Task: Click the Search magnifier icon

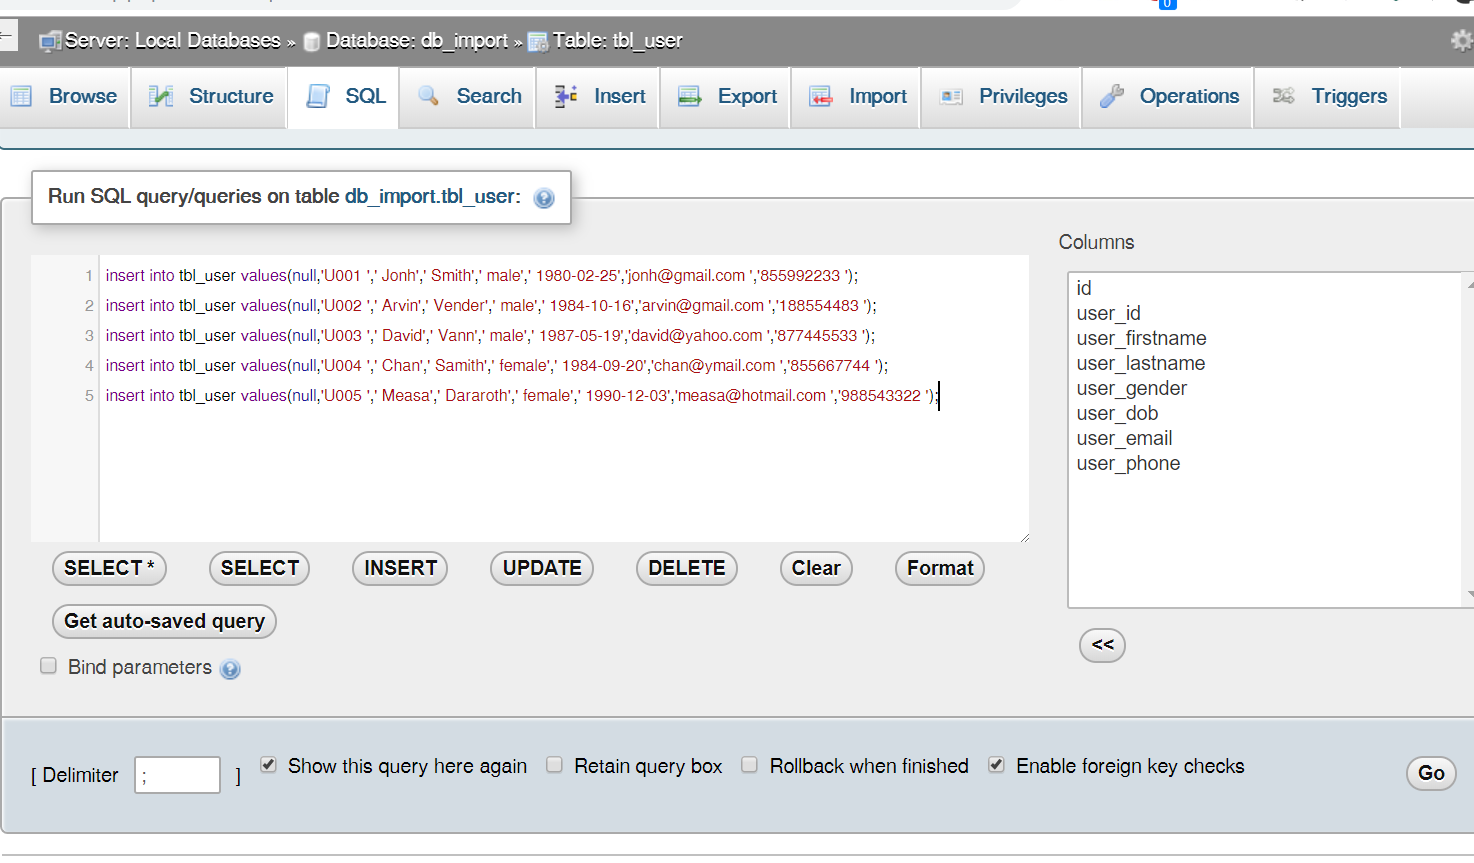Action: pyautogui.click(x=429, y=96)
